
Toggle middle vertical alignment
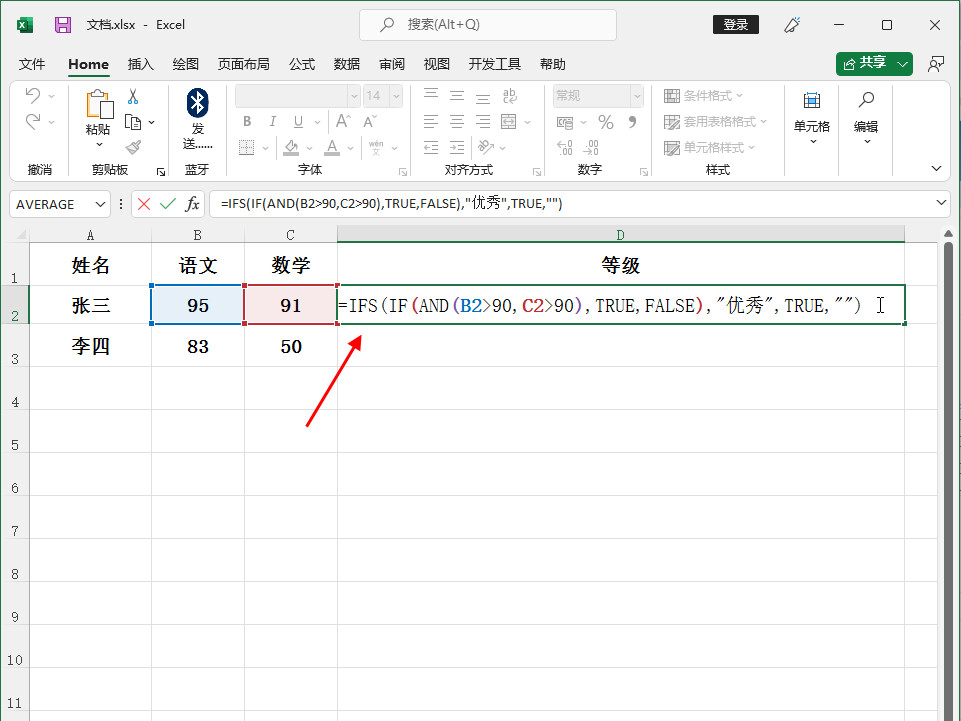[457, 96]
